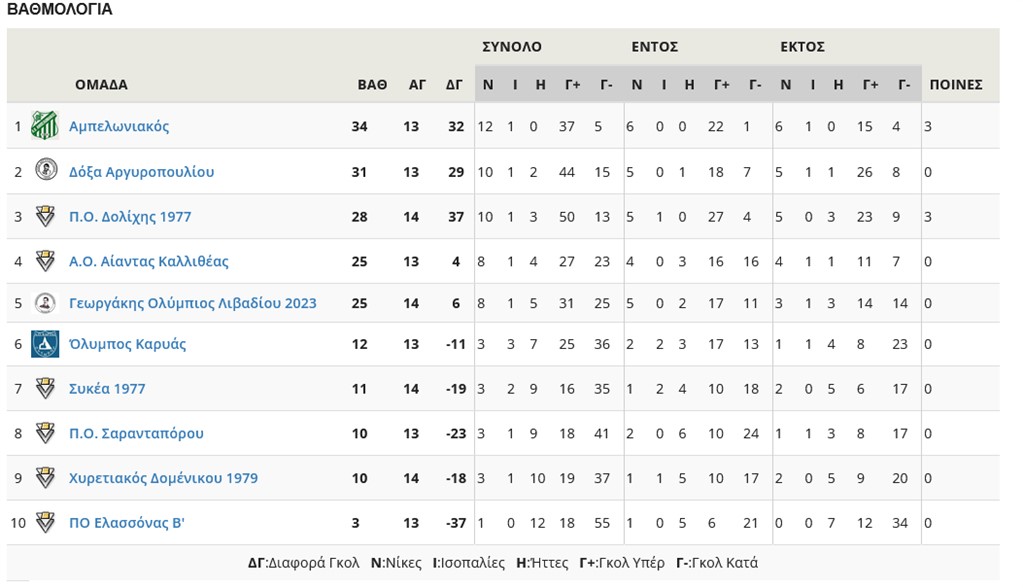This screenshot has width=1023, height=588.
Task: Open Χυρετιακός Δομένικου 1979 team link
Action: coord(163,478)
